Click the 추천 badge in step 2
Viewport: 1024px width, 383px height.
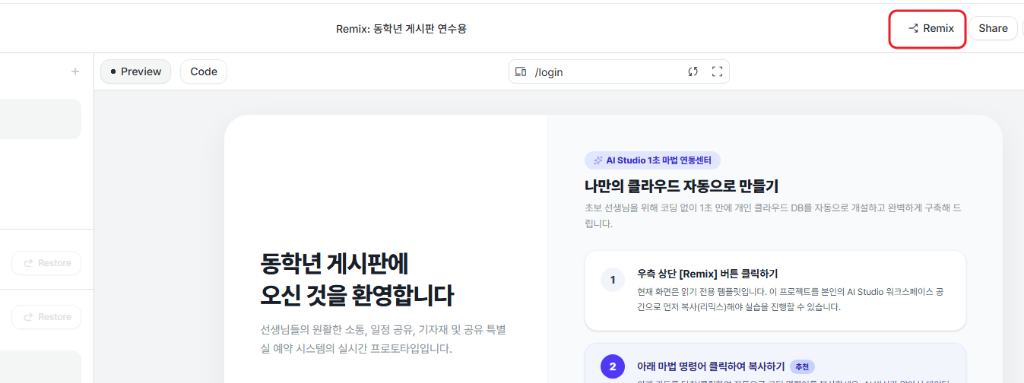[802, 367]
